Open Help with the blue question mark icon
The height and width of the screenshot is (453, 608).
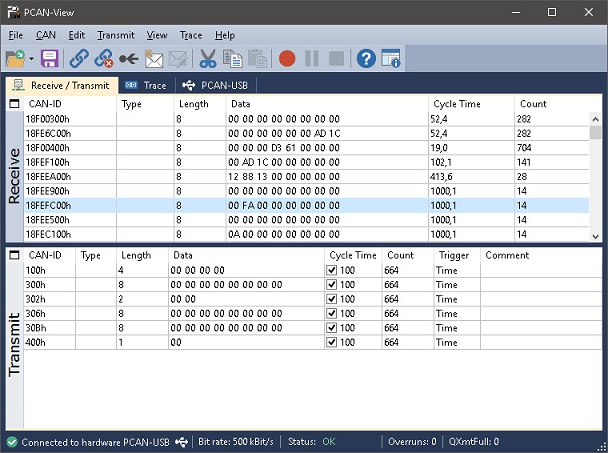click(366, 59)
